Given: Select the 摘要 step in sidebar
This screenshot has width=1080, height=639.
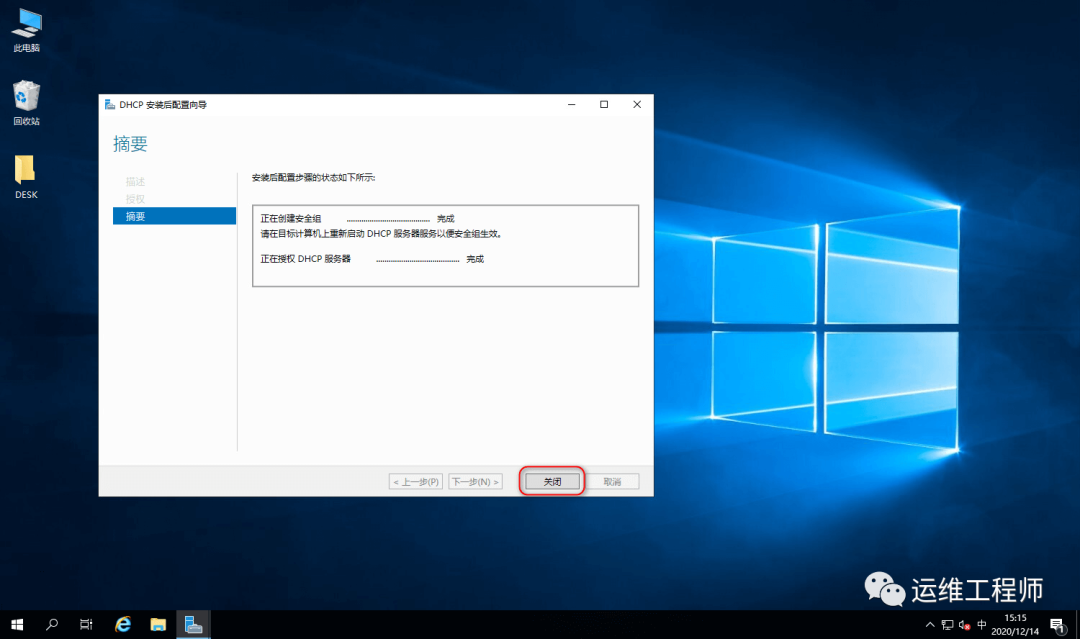Looking at the screenshot, I should point(174,216).
